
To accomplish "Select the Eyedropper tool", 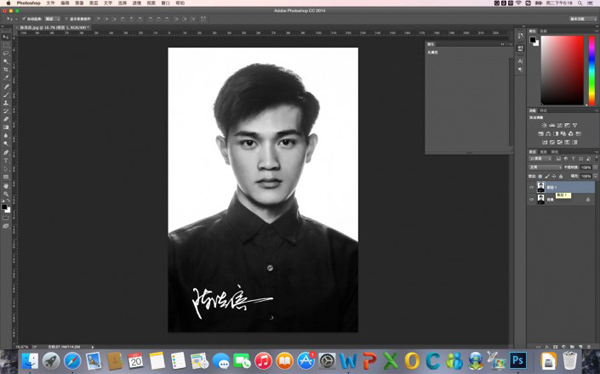I will (6, 78).
